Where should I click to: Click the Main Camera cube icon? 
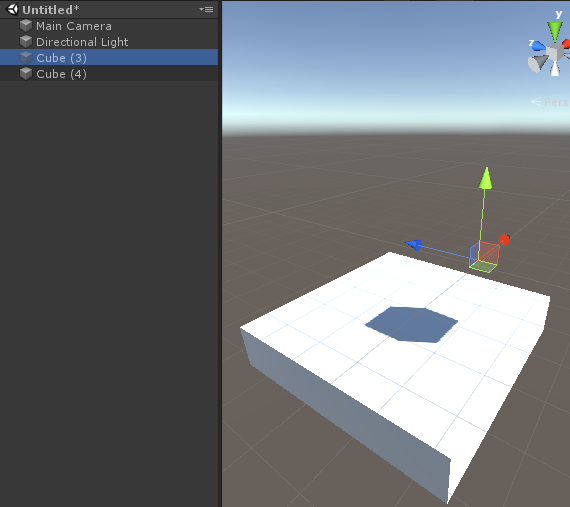(x=26, y=26)
